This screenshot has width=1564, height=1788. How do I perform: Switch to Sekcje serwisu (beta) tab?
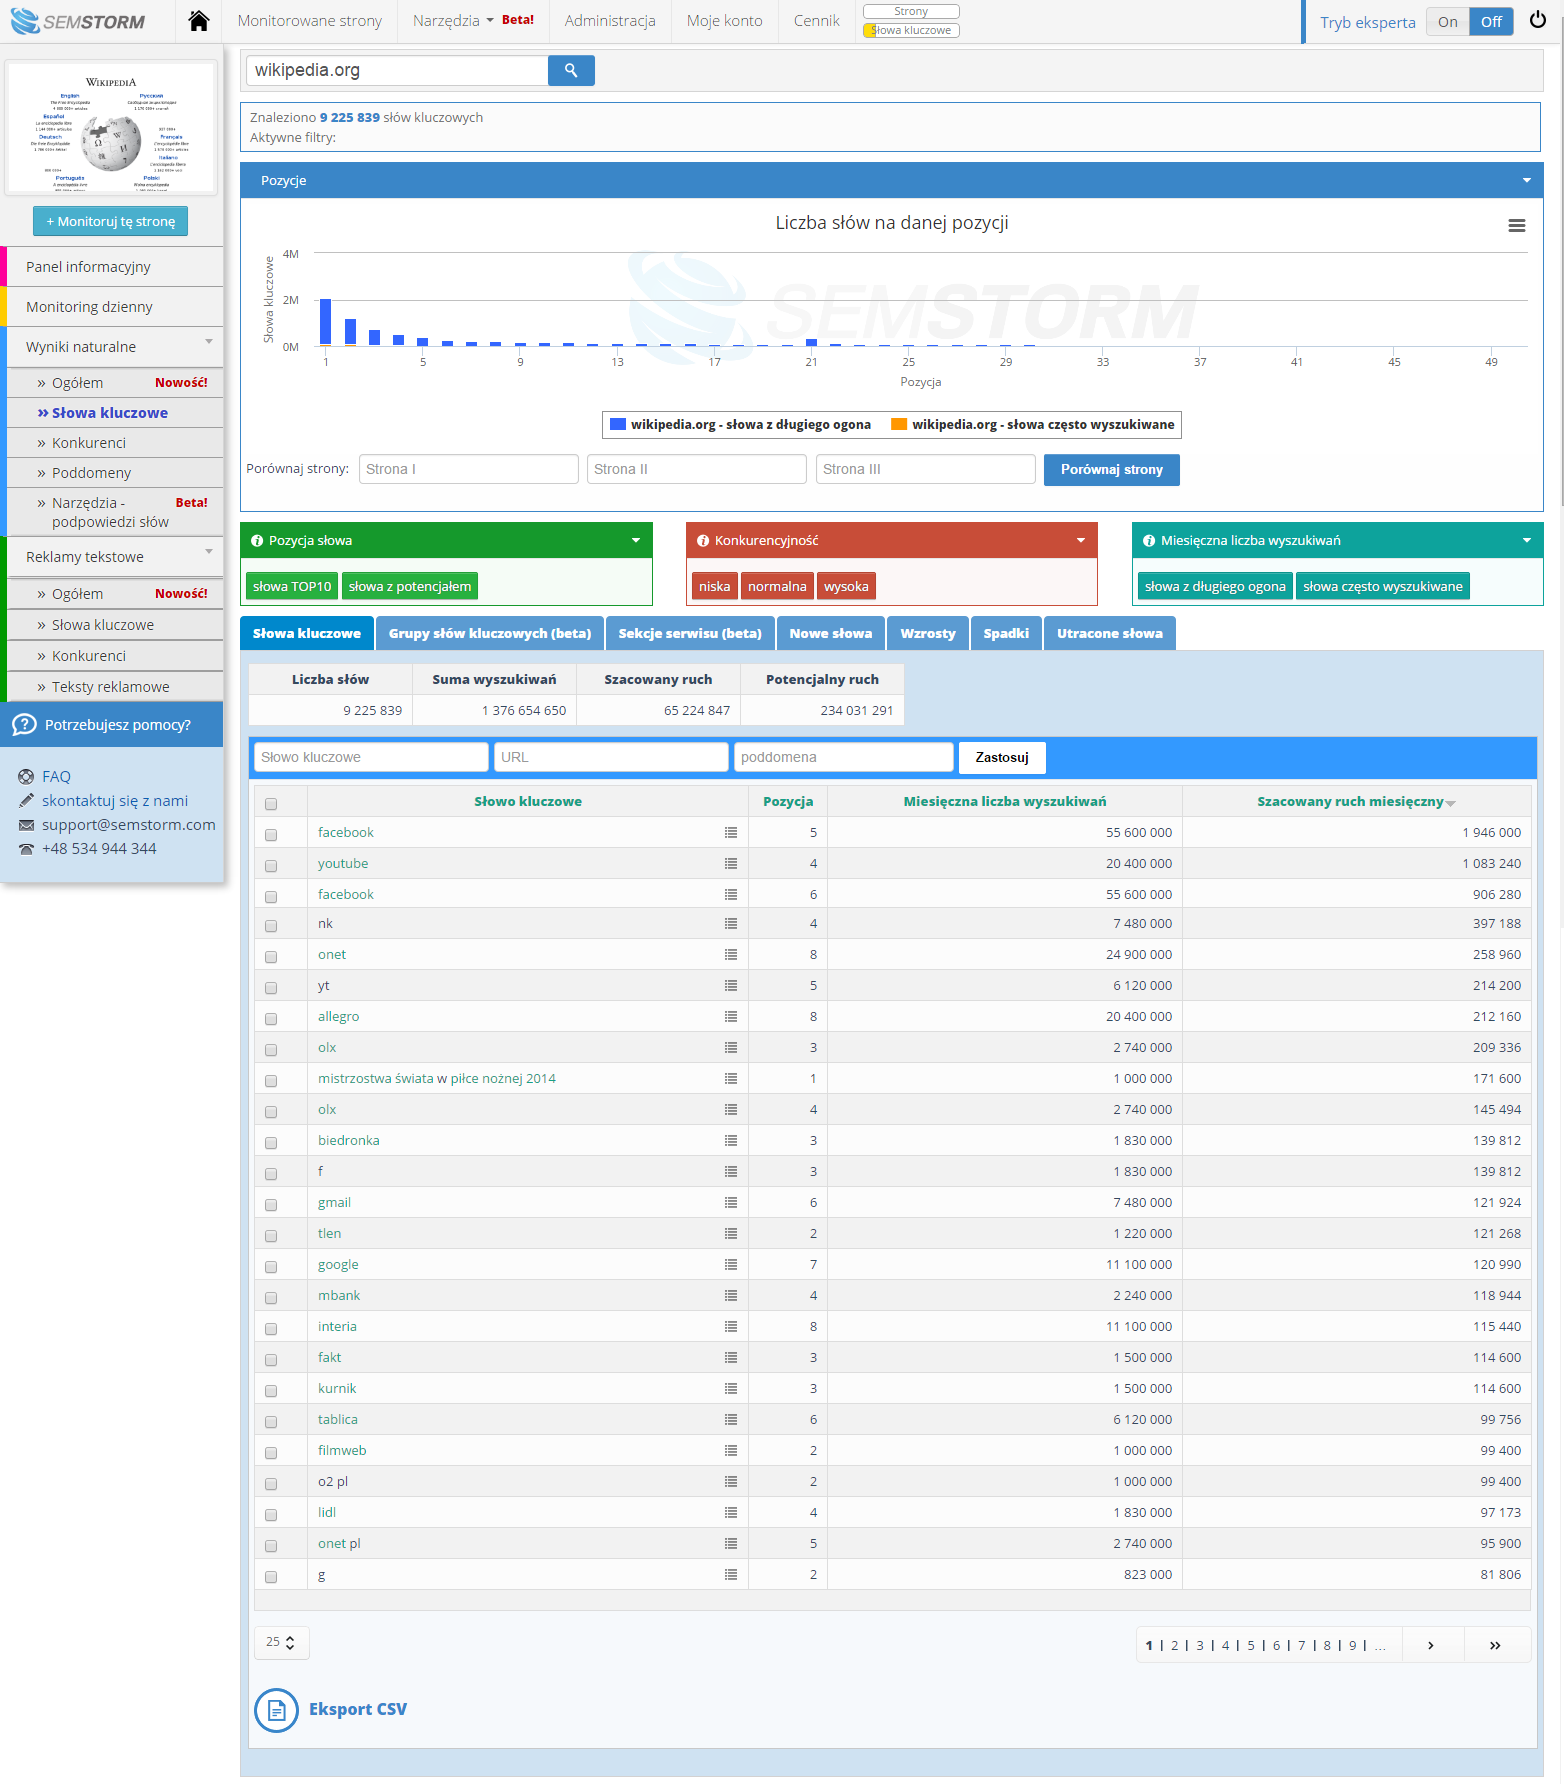[690, 634]
